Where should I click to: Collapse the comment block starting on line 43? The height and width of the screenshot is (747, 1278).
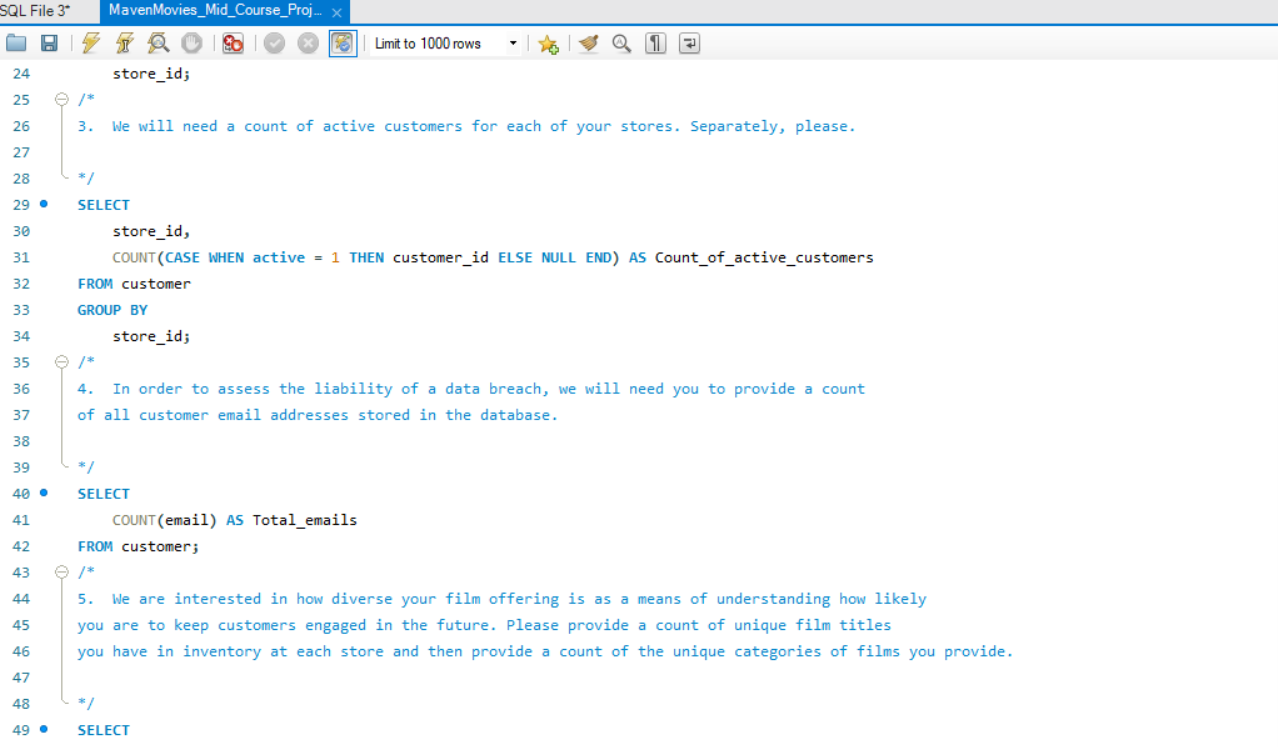[x=62, y=572]
